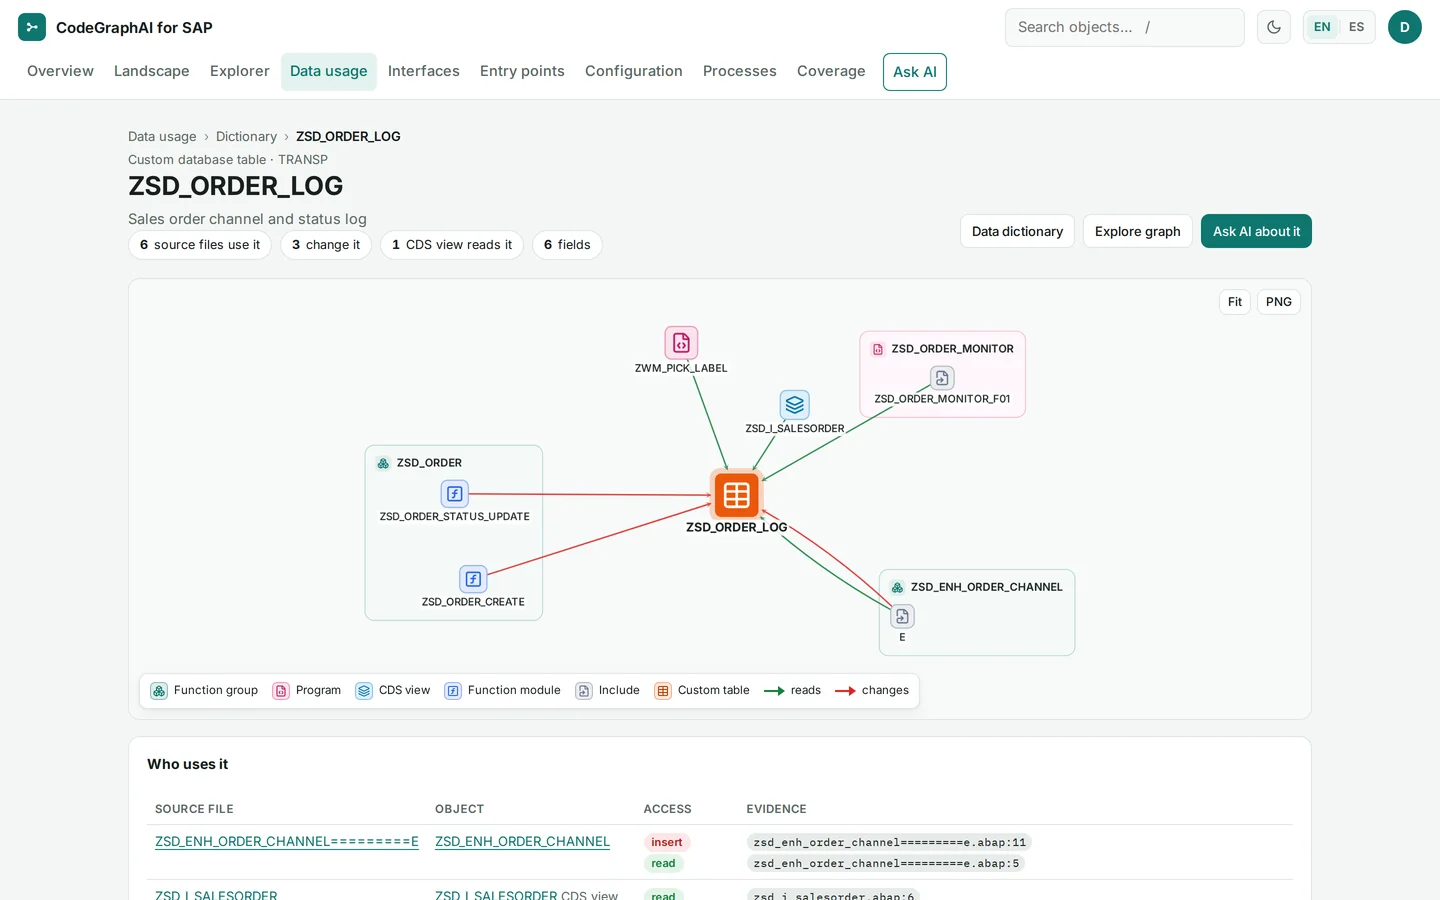Click evidence zsd_enh_order_channel=========e.abap:11
This screenshot has width=1440, height=900.
[x=889, y=843]
